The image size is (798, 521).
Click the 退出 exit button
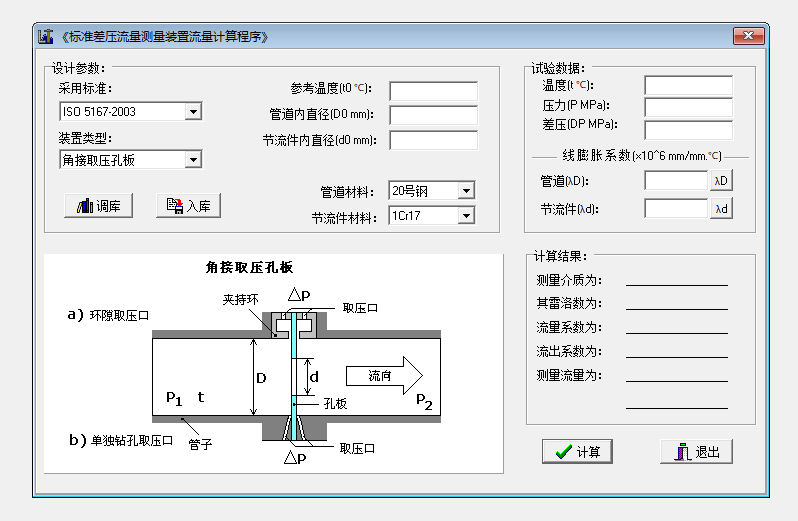(x=696, y=451)
